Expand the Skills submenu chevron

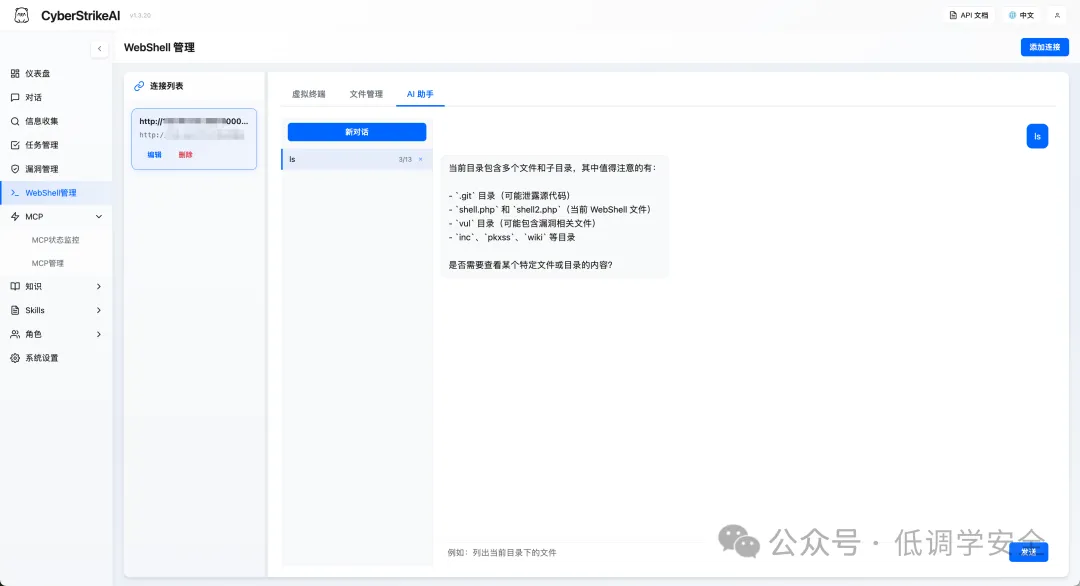click(x=98, y=311)
